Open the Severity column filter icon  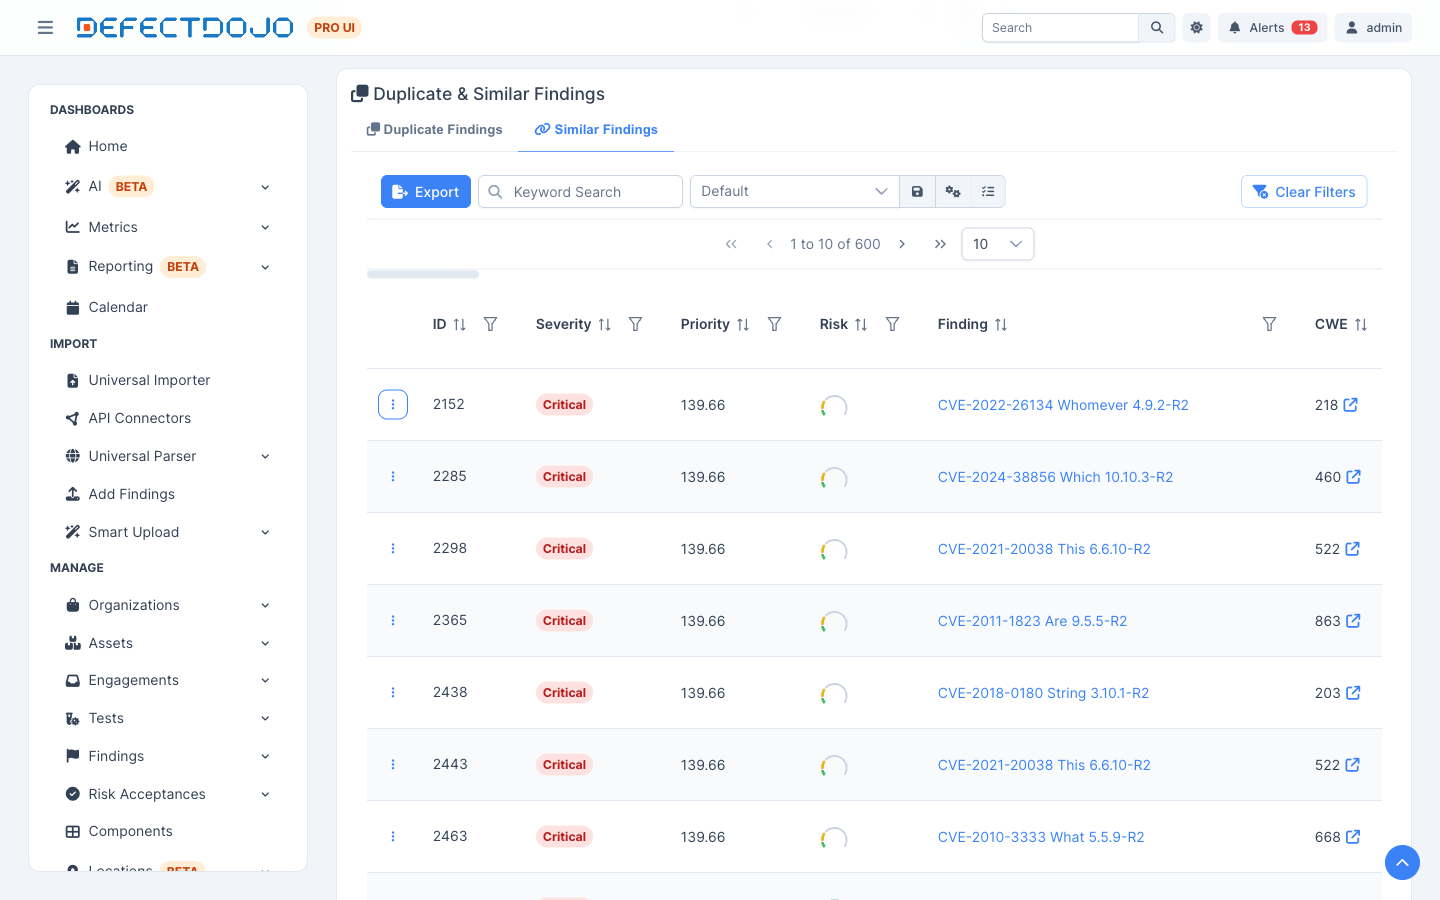635,324
